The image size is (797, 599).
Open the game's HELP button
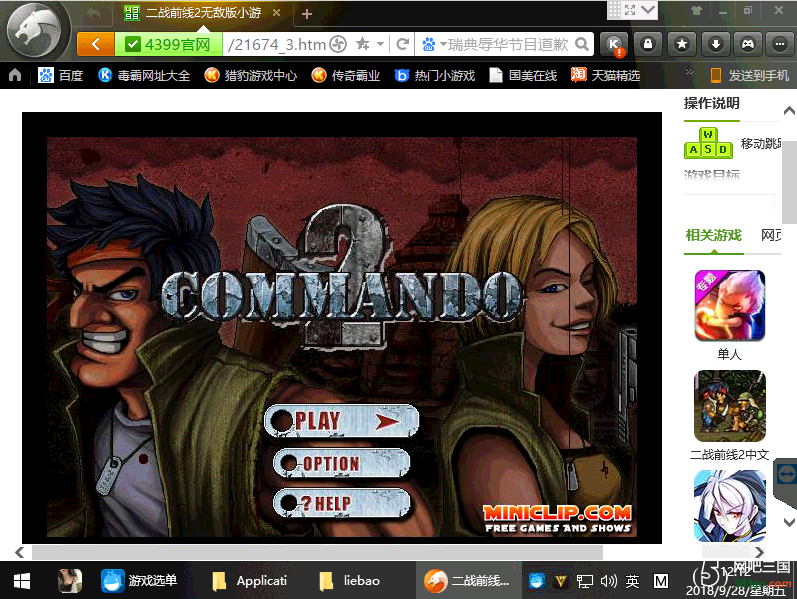pyautogui.click(x=342, y=503)
